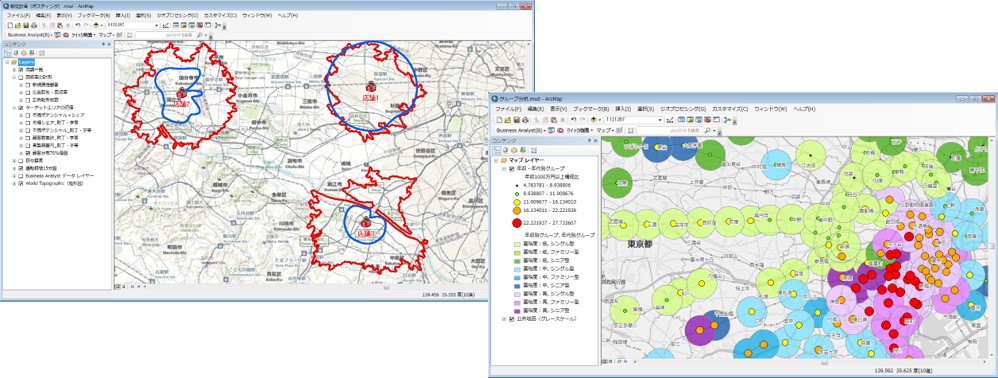Click the Save icon in the left ArcMap toolbar
998x378 pixels.
pyautogui.click(x=26, y=25)
